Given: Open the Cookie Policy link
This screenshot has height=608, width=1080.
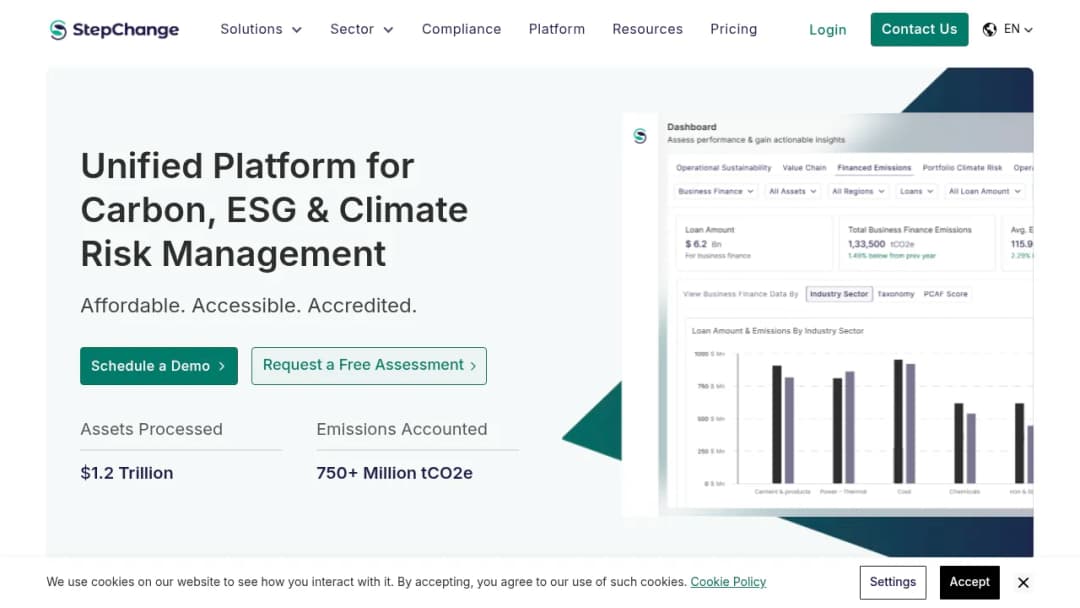Looking at the screenshot, I should (728, 582).
